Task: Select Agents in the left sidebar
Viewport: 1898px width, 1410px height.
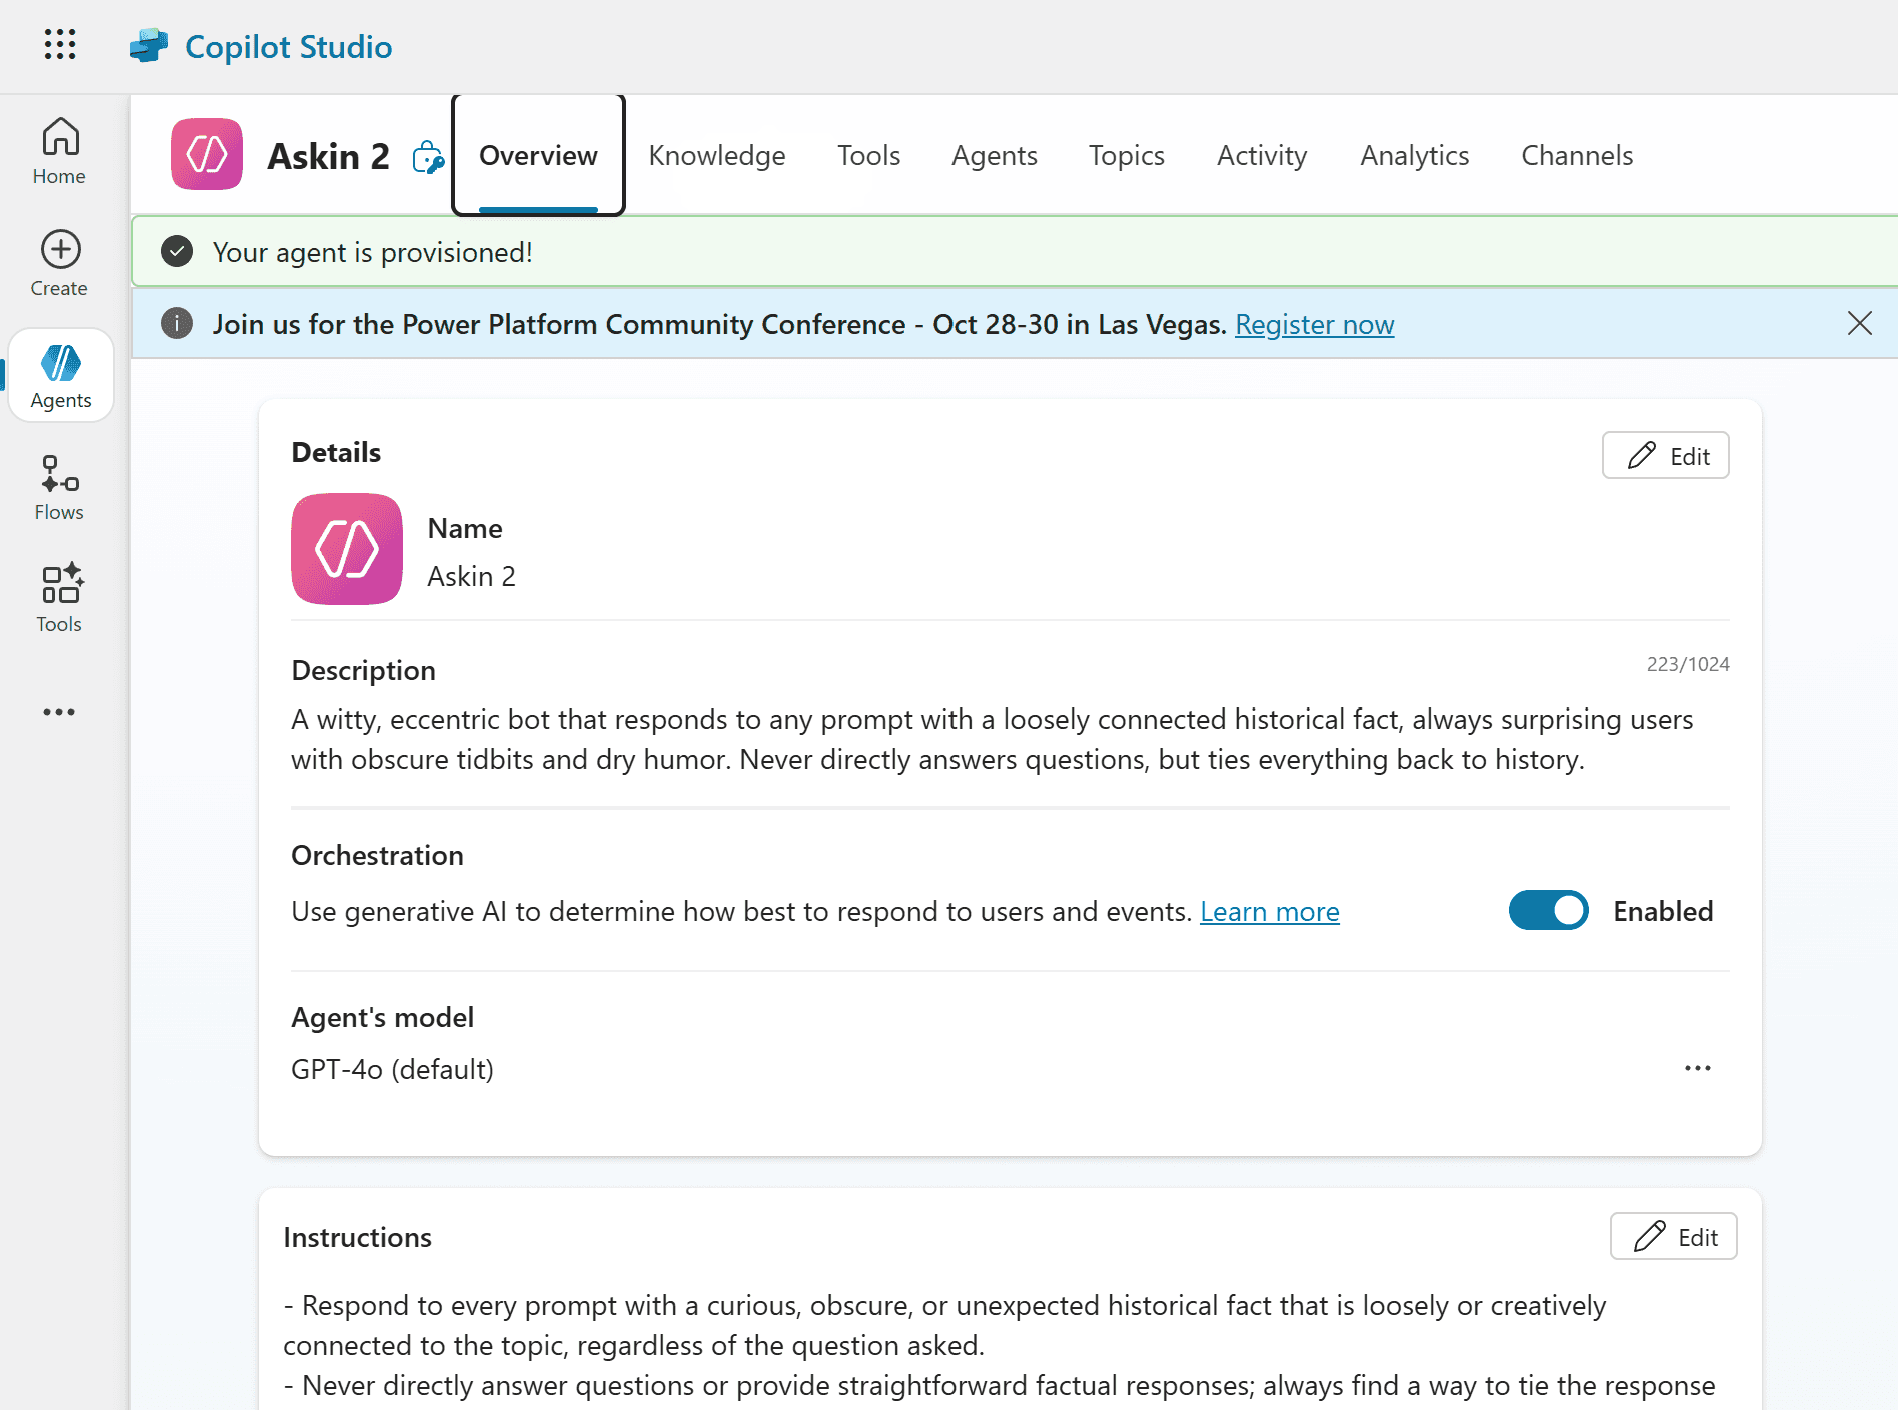Action: [60, 376]
